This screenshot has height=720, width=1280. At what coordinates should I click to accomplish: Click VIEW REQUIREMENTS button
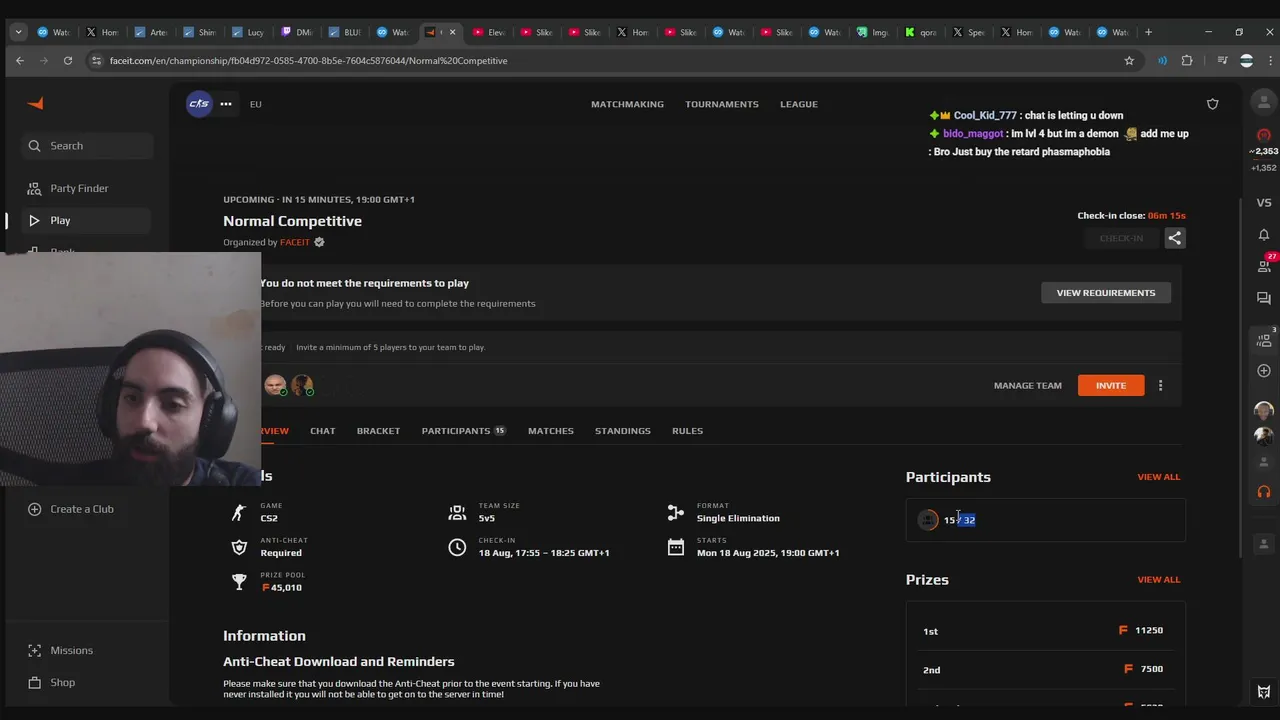pos(1106,293)
